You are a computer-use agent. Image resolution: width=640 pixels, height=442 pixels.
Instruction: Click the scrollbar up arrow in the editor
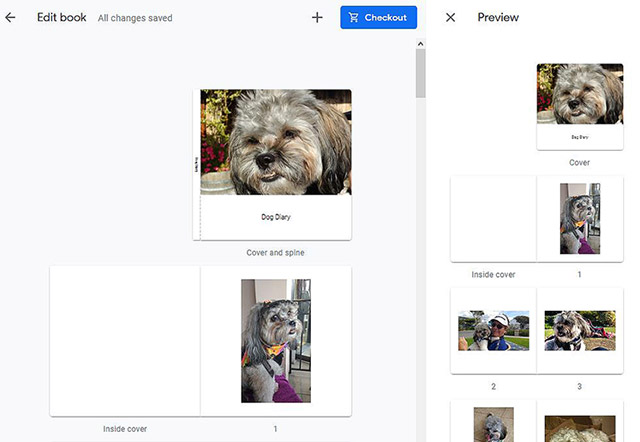pos(420,44)
